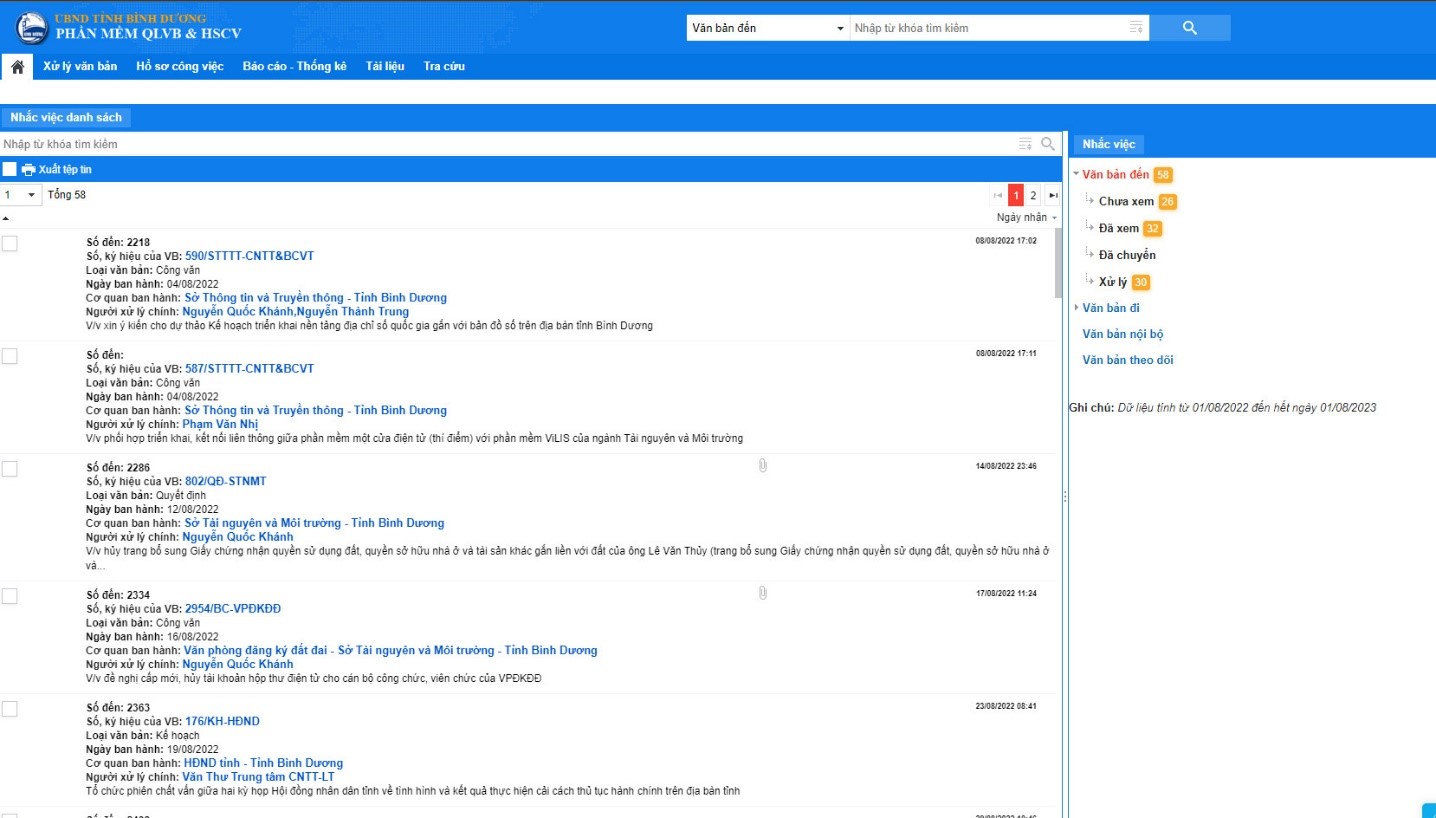Go to the Home icon tab
Screen dimensions: 1436x818
pos(16,67)
